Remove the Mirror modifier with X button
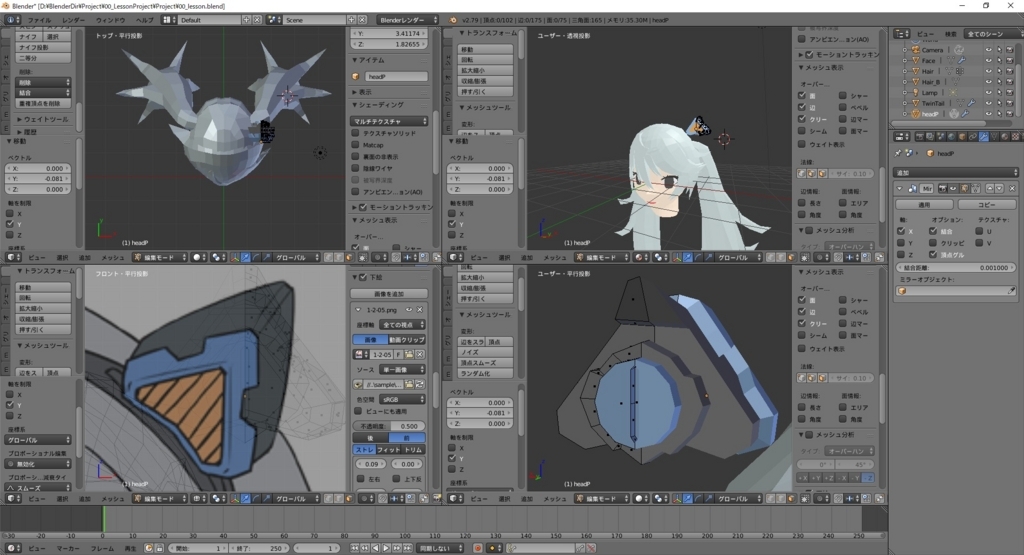Viewport: 1024px width, 555px height. pos(1012,188)
